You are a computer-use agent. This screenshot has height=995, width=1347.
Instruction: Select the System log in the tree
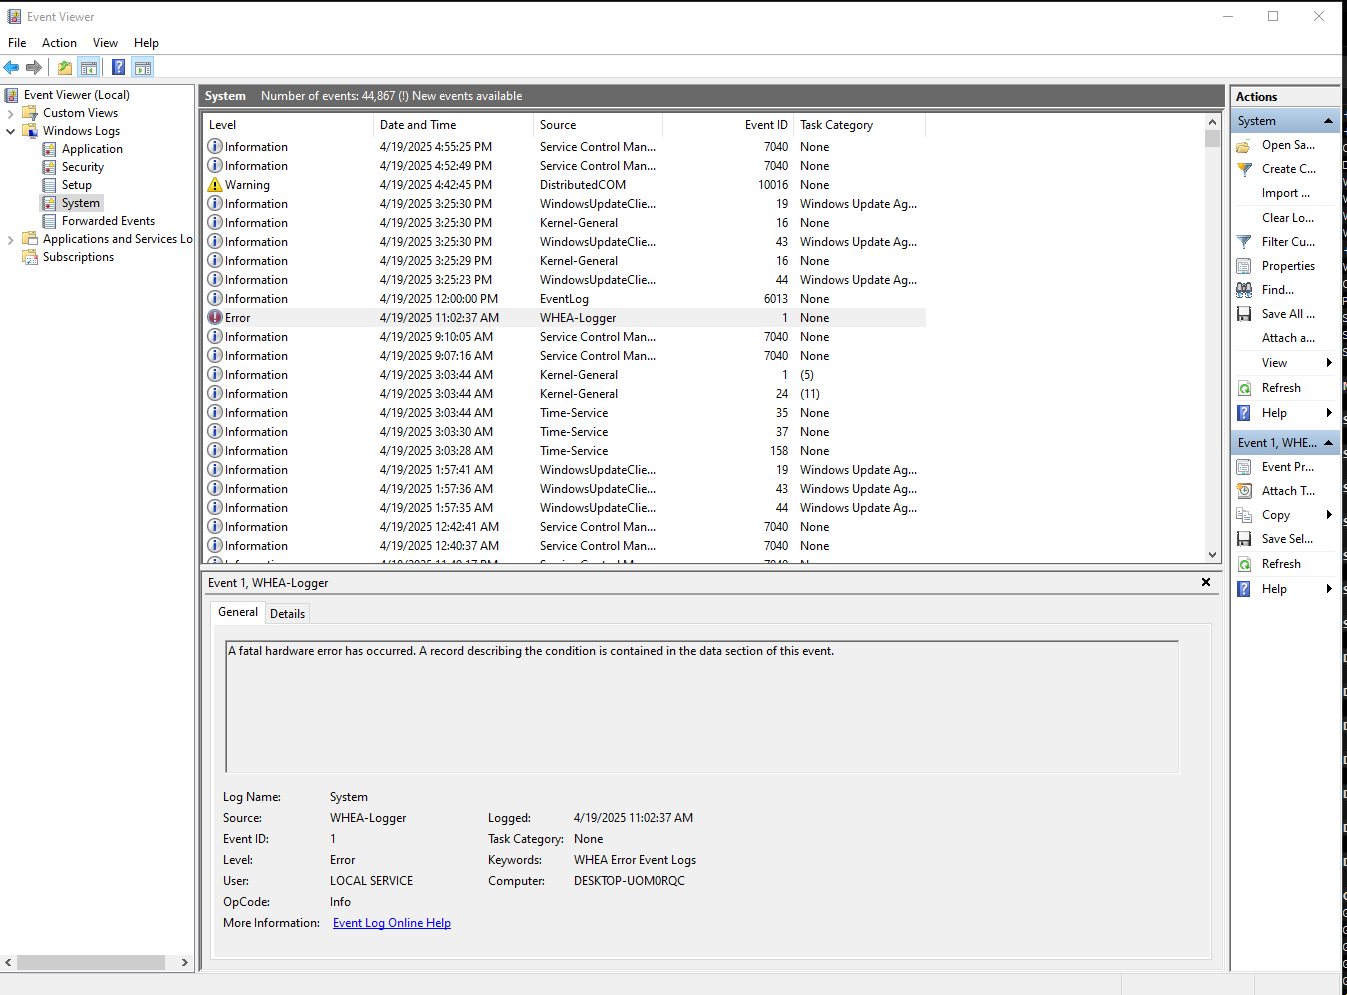pos(81,203)
